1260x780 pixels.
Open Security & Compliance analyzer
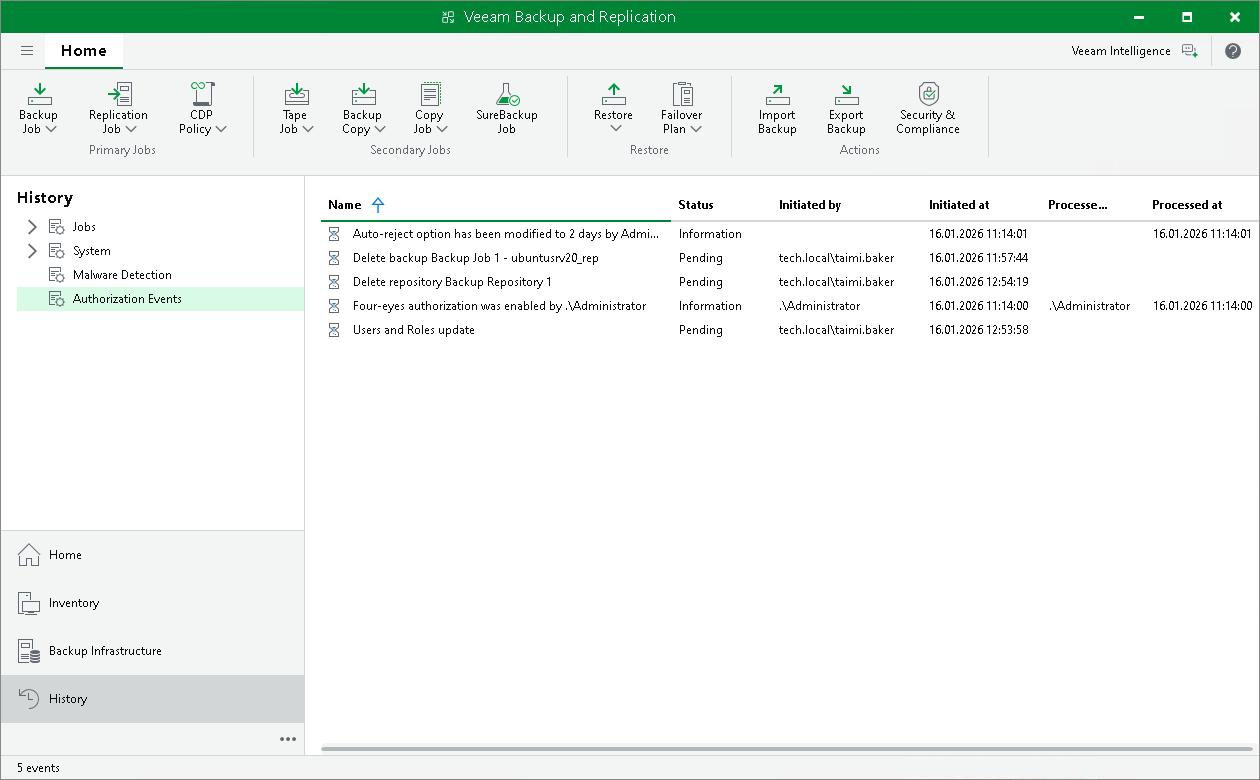coord(928,108)
